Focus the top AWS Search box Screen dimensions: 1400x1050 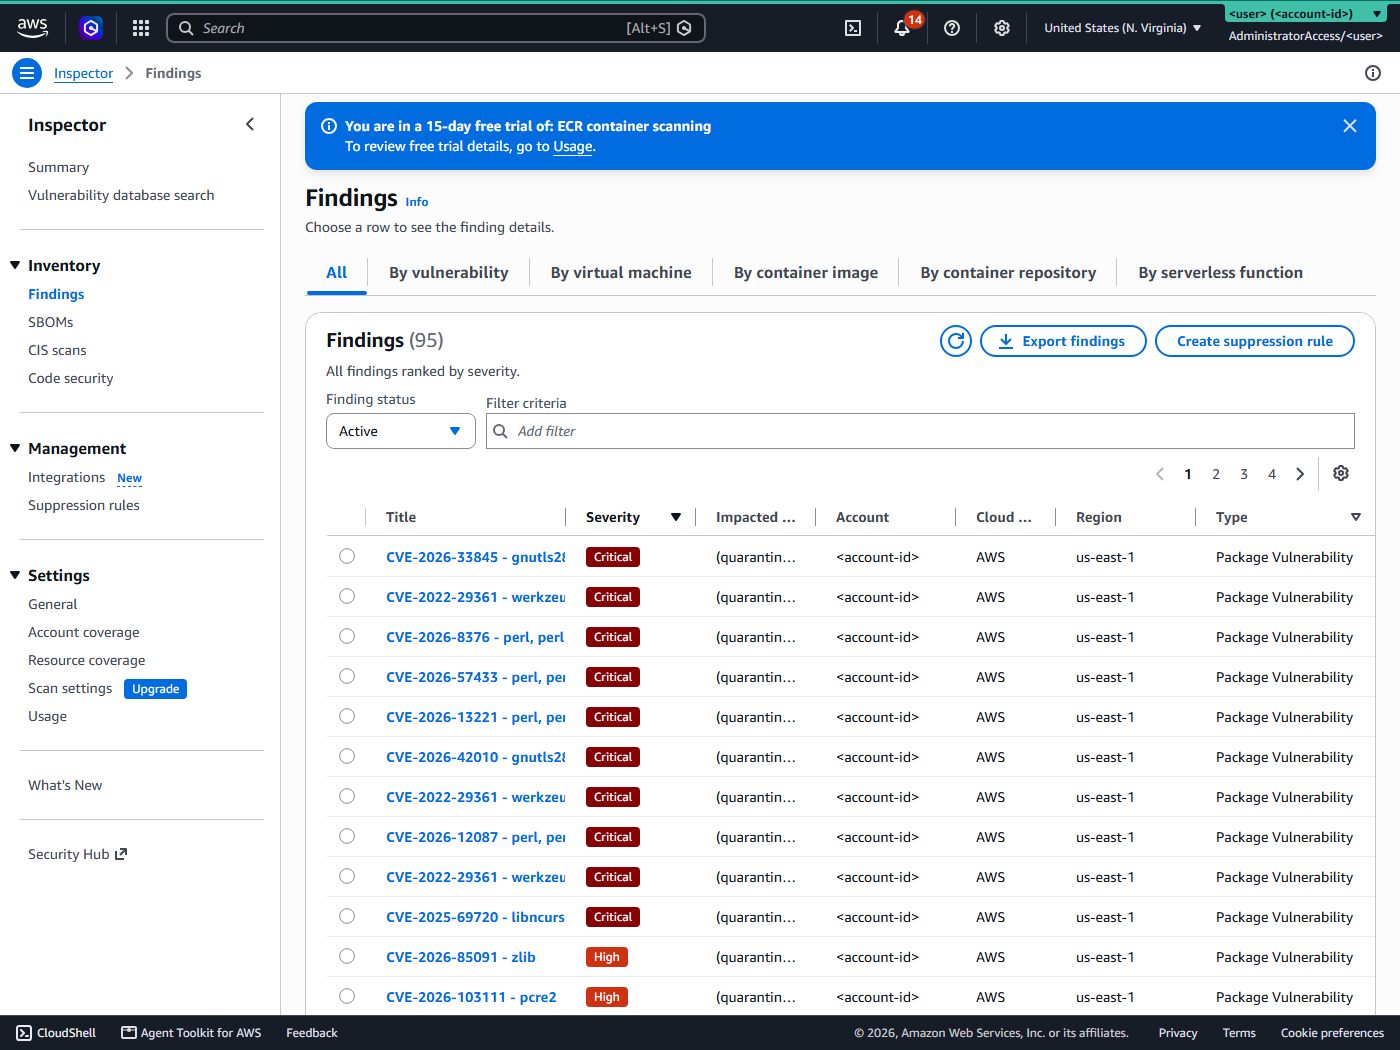coord(436,28)
